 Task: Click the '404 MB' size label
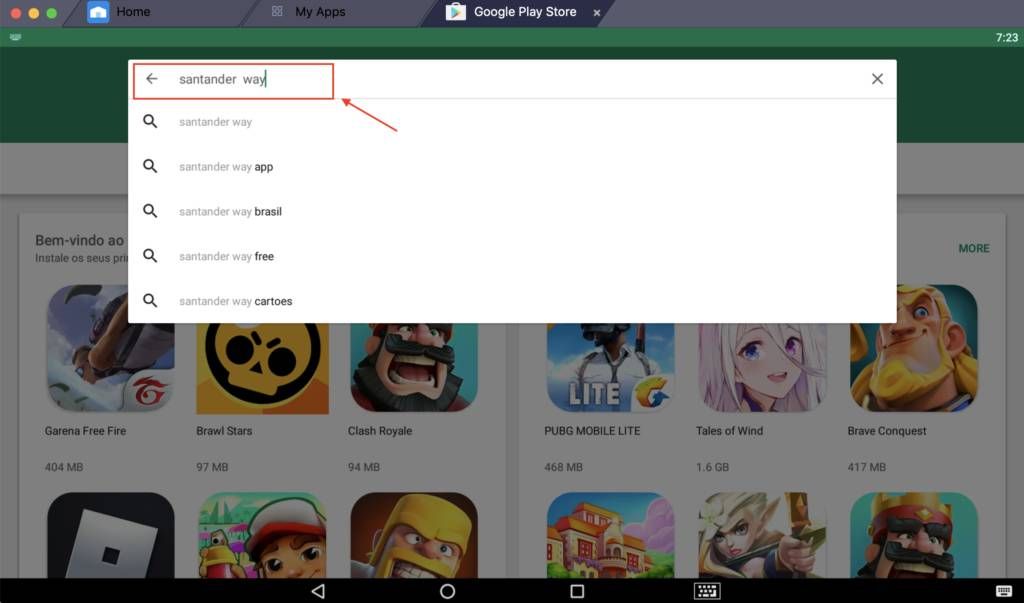pyautogui.click(x=64, y=467)
